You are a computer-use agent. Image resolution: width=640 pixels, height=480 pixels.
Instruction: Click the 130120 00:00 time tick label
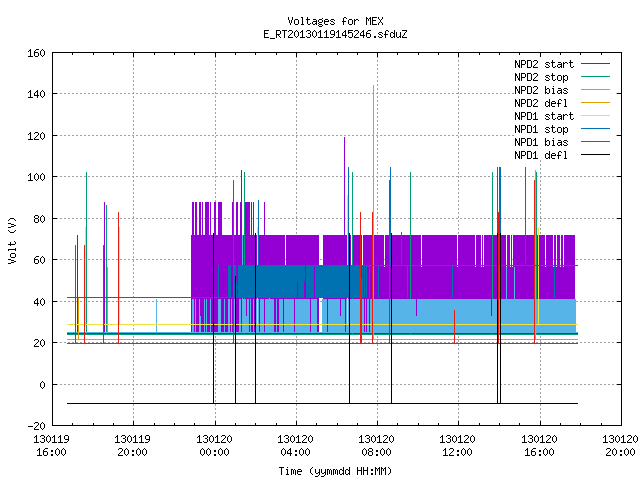point(214,446)
